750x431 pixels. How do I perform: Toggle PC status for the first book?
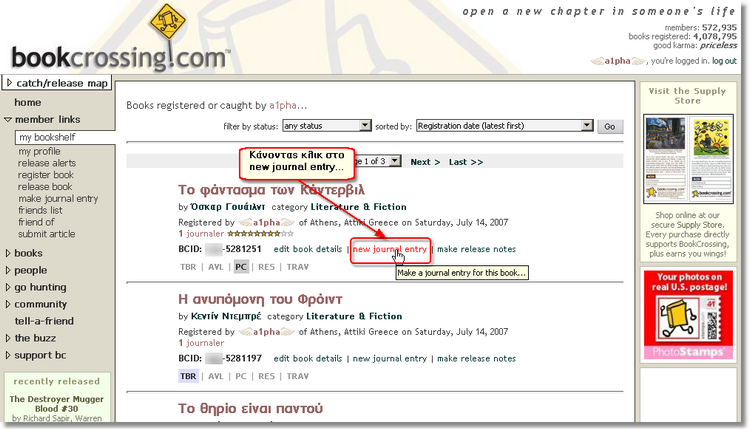pos(241,267)
